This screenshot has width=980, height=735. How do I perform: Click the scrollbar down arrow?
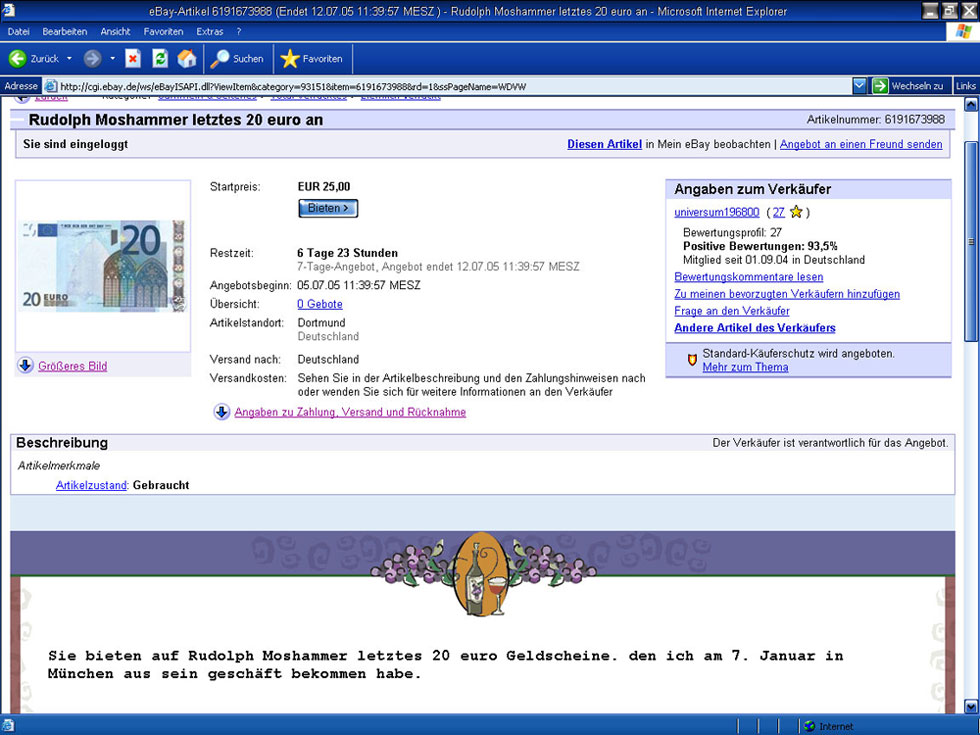click(x=971, y=706)
